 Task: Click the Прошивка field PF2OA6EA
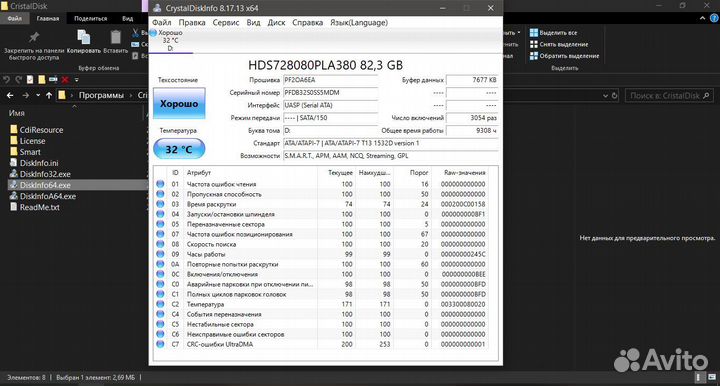(330, 80)
